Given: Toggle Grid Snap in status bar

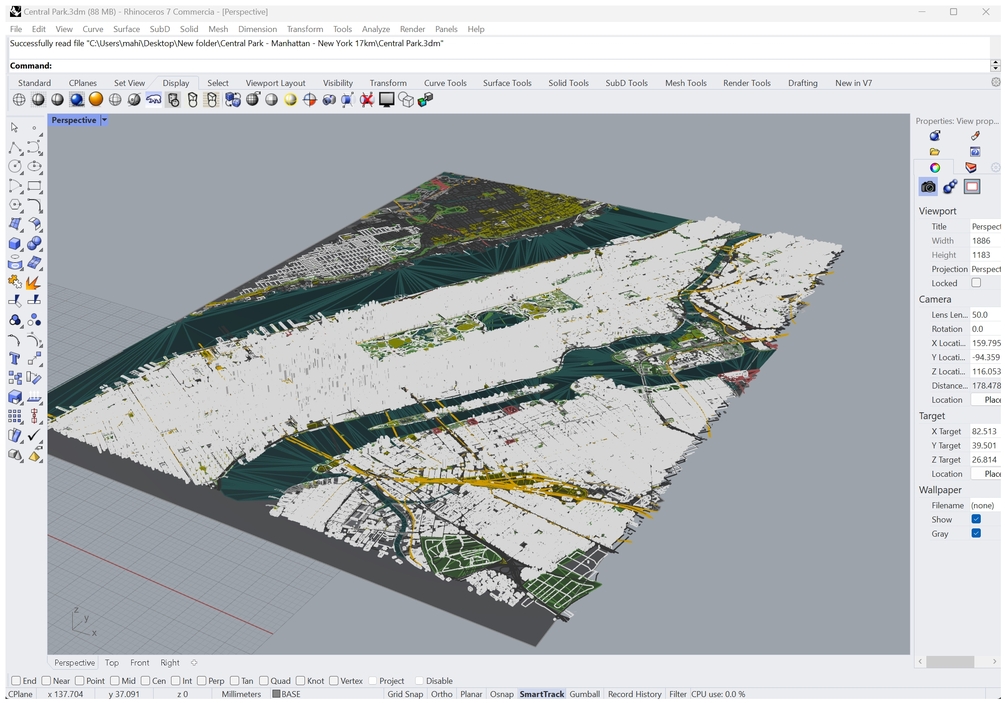Looking at the screenshot, I should point(404,694).
